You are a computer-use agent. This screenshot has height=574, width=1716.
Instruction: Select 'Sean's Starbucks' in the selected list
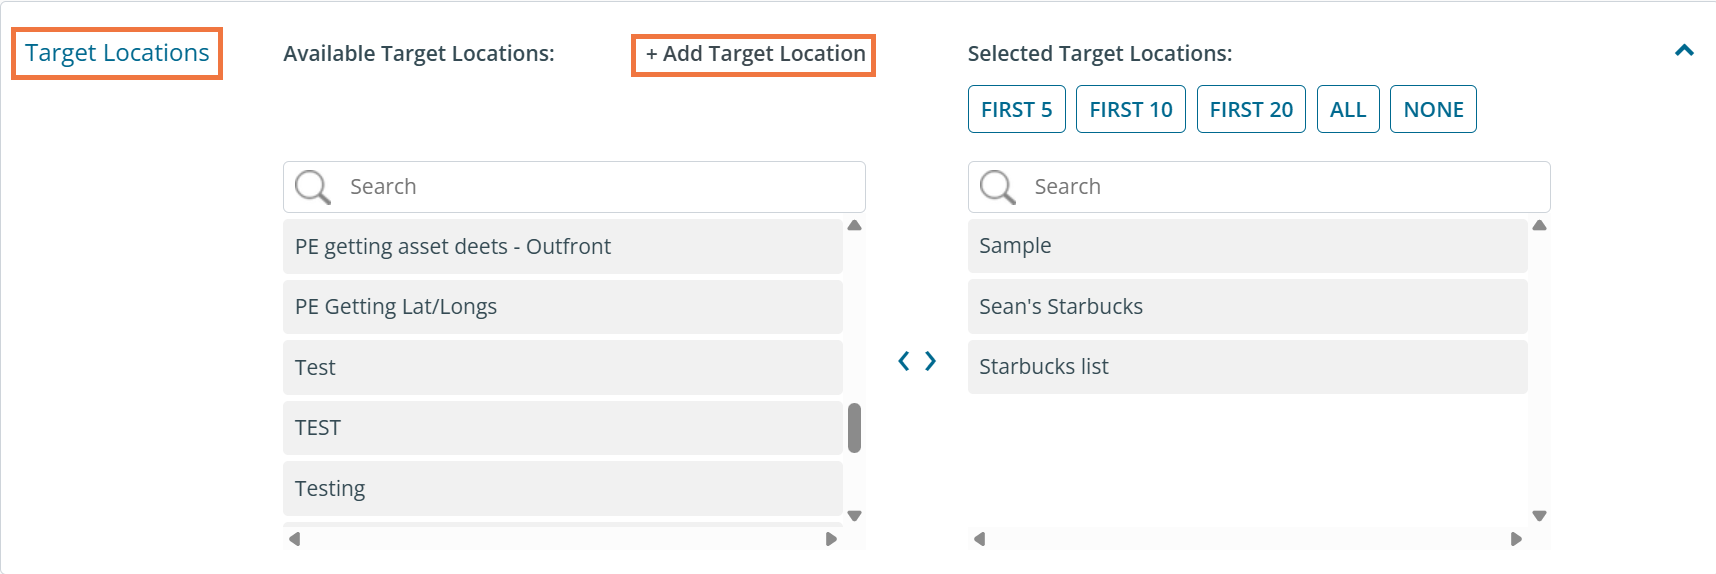pos(1247,307)
